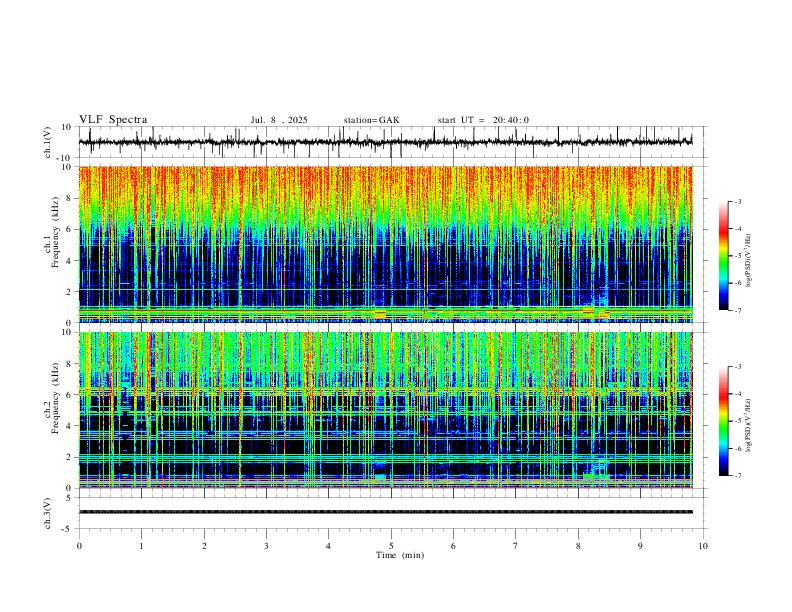
Task: Click the time-axis tick label "5"
Action: click(x=391, y=546)
